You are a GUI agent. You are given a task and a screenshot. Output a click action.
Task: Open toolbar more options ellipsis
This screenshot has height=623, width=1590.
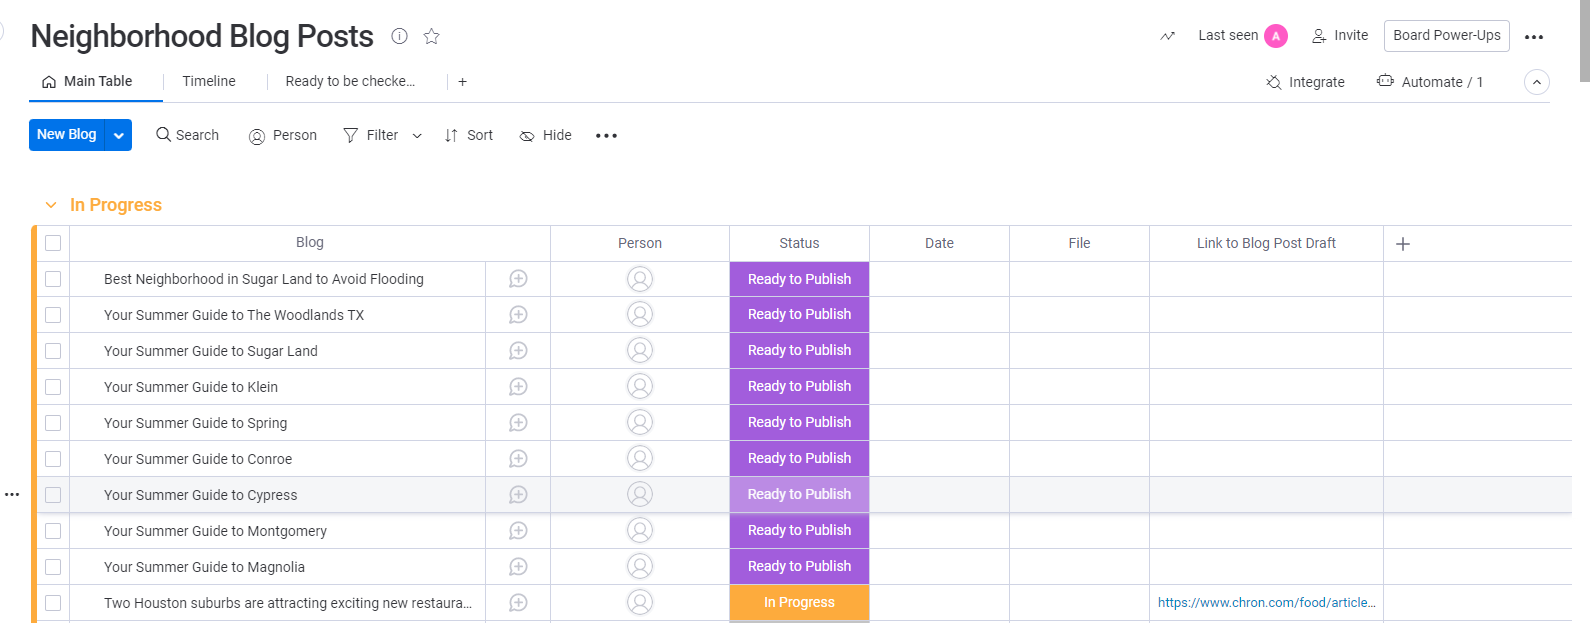606,136
